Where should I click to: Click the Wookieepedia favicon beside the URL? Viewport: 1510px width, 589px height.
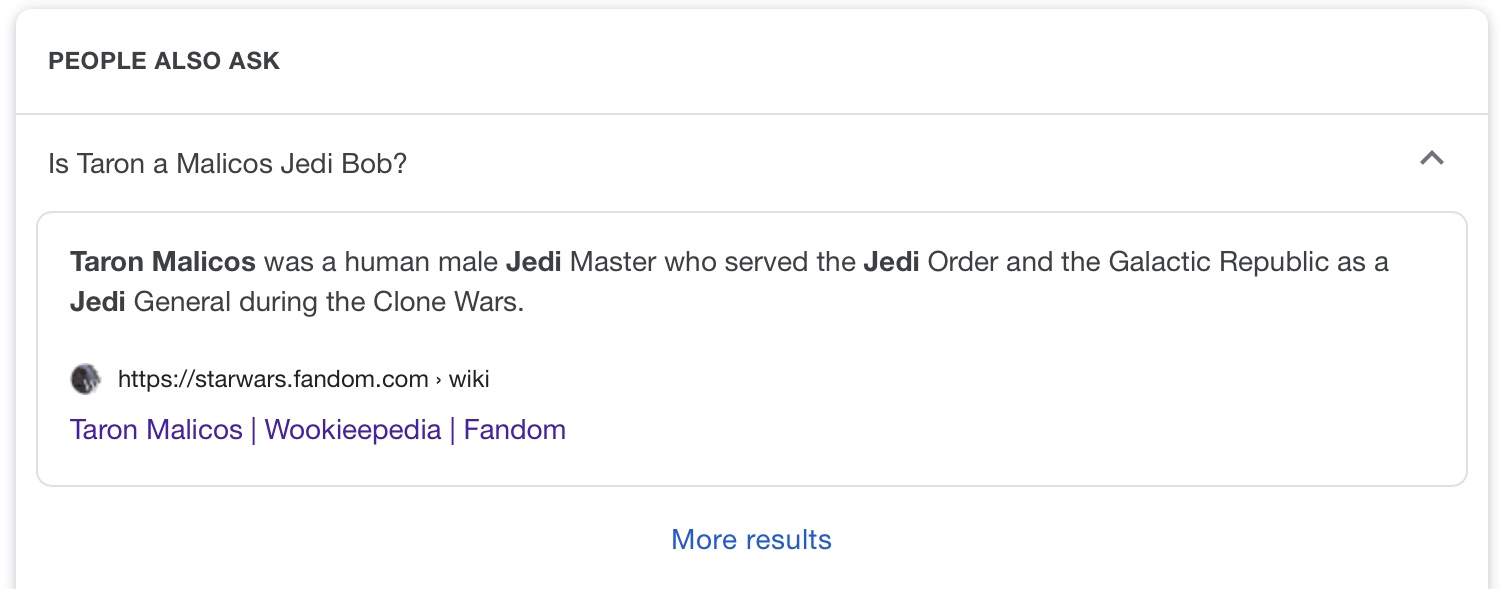(x=85, y=379)
